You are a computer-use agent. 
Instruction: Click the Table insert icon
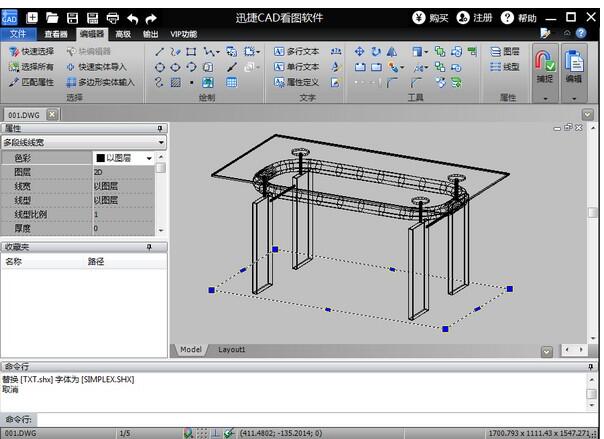click(x=232, y=82)
